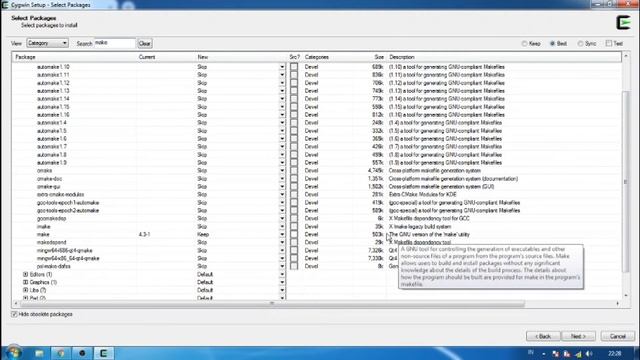Viewport: 640px width, 360px height.
Task: Click the Package column header
Action: (25, 57)
